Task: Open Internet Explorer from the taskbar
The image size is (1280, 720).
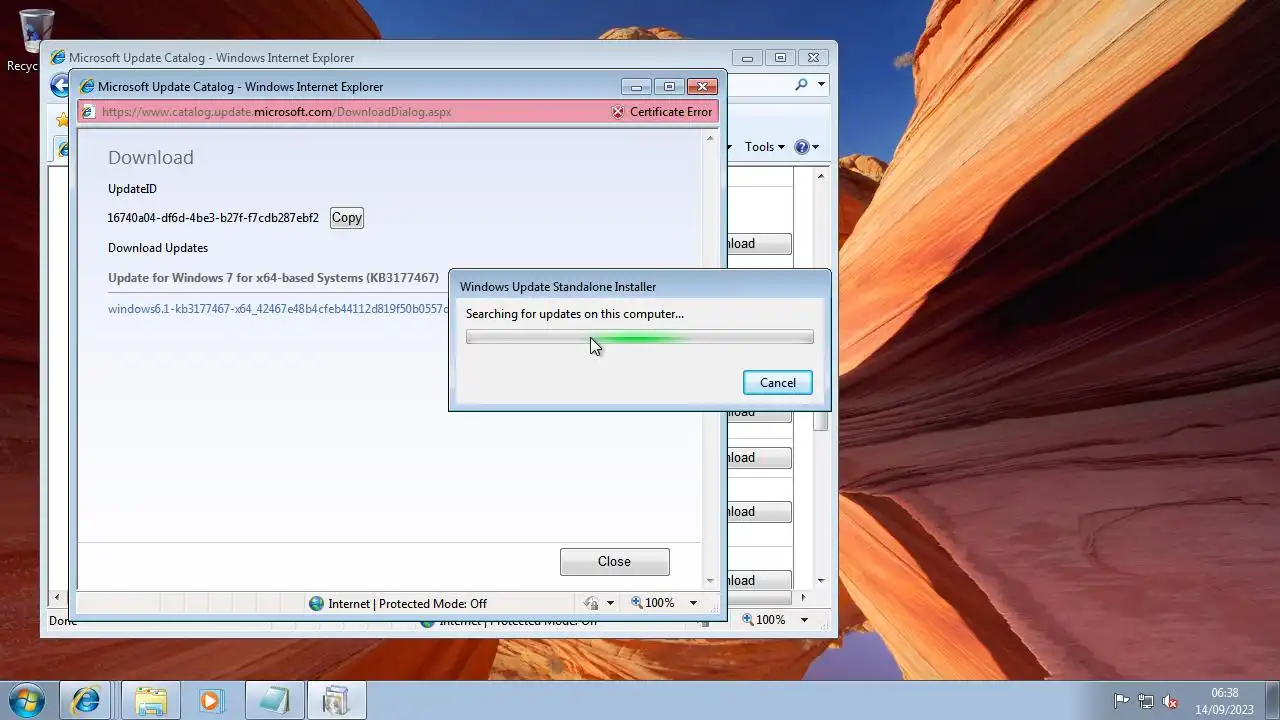Action: tap(85, 700)
